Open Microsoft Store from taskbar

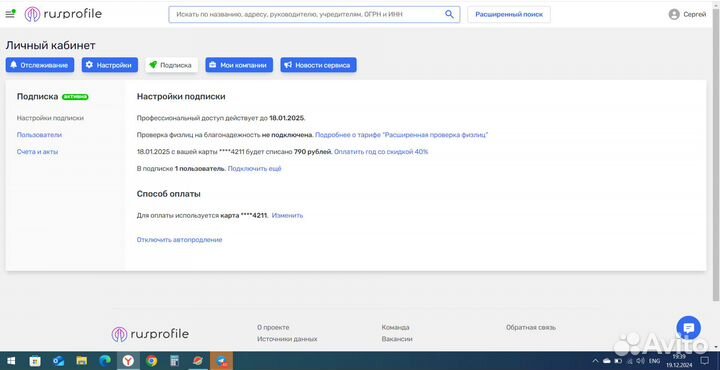[x=35, y=361]
